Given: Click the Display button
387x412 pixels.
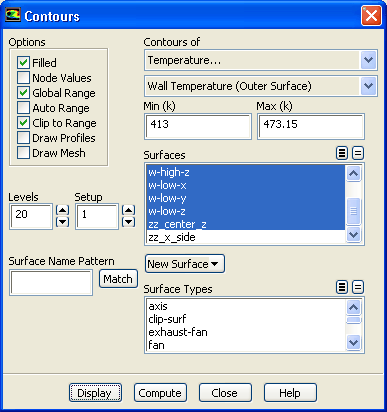Looking at the screenshot, I should tap(95, 393).
